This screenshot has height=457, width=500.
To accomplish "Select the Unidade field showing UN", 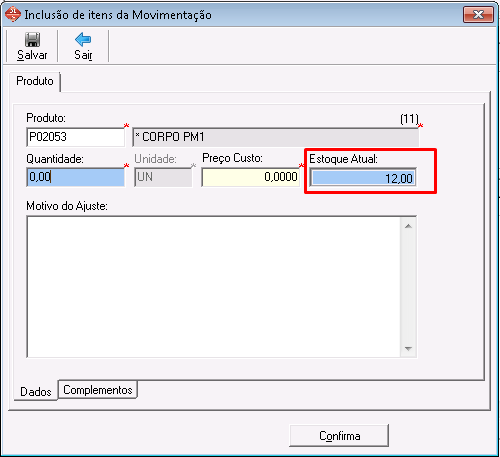I will tap(163, 177).
